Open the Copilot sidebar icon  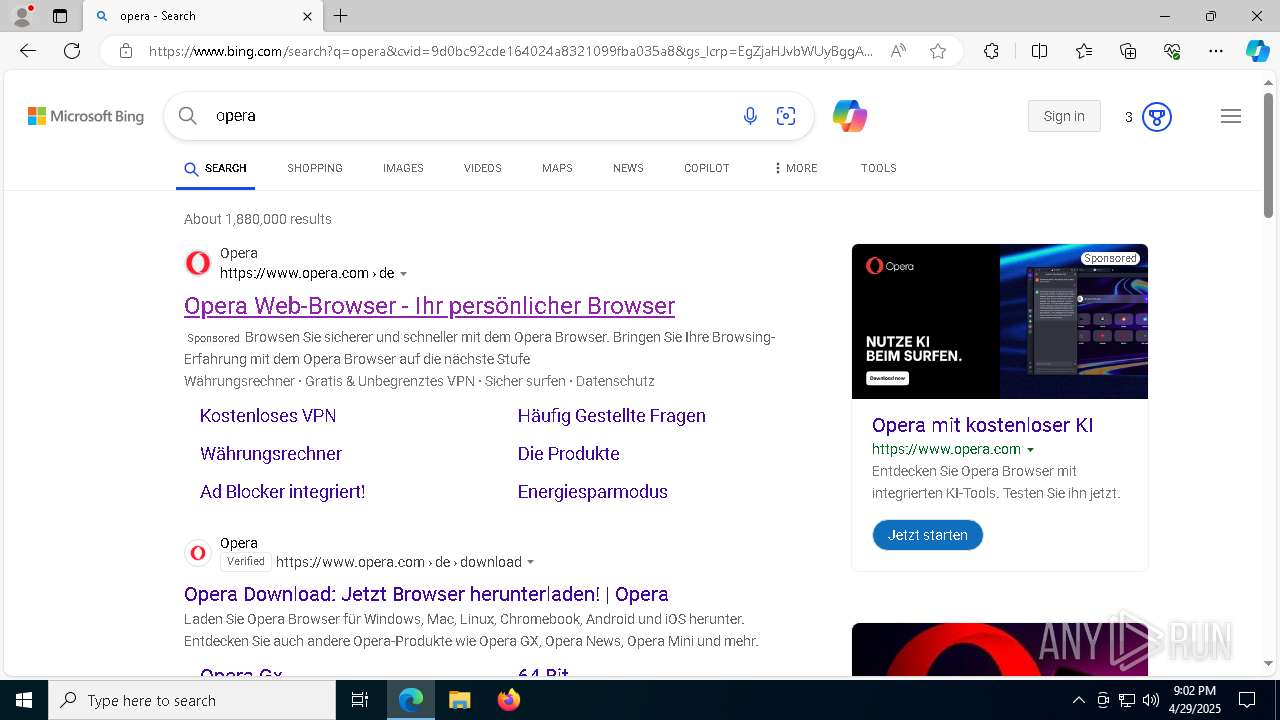tap(1257, 51)
